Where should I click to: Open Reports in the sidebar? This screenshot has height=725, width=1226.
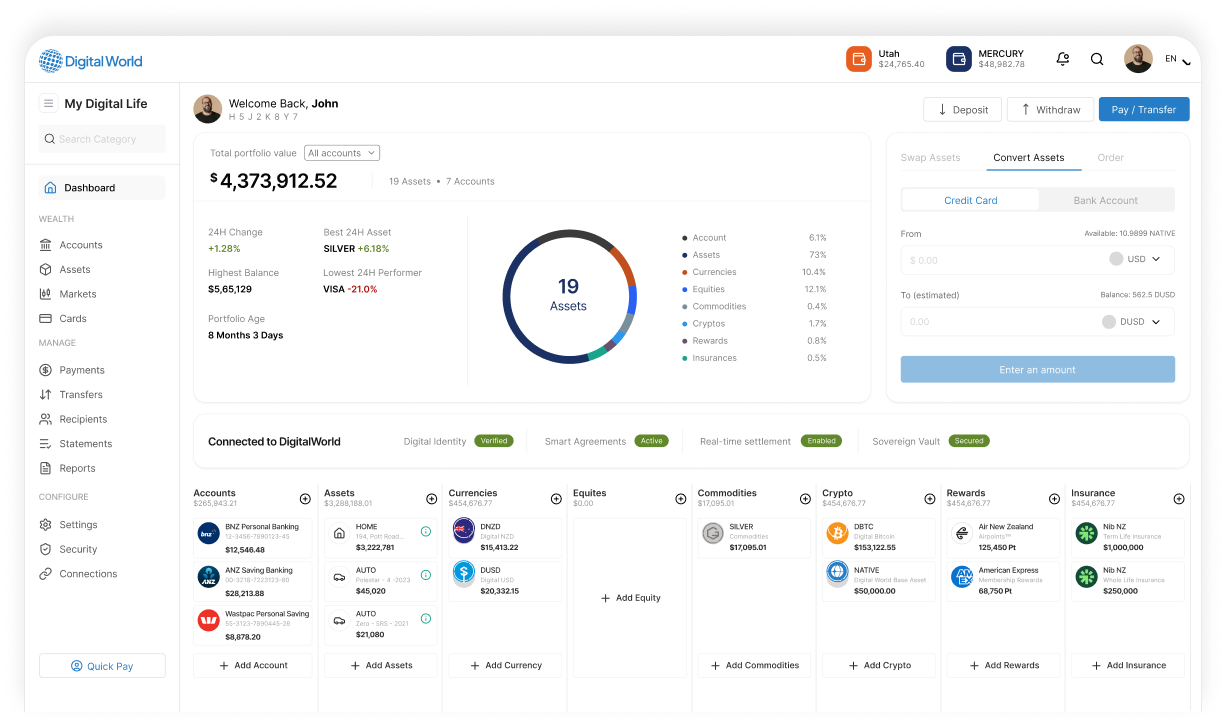tap(68, 468)
